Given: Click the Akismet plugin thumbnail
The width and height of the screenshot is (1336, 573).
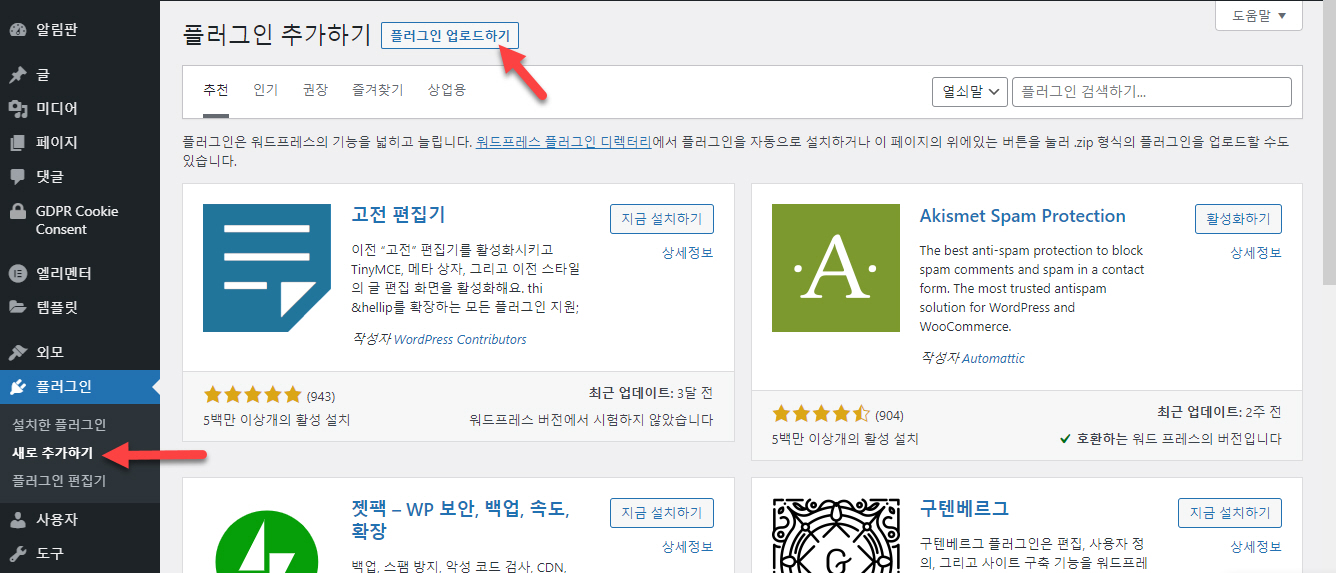Looking at the screenshot, I should point(836,268).
